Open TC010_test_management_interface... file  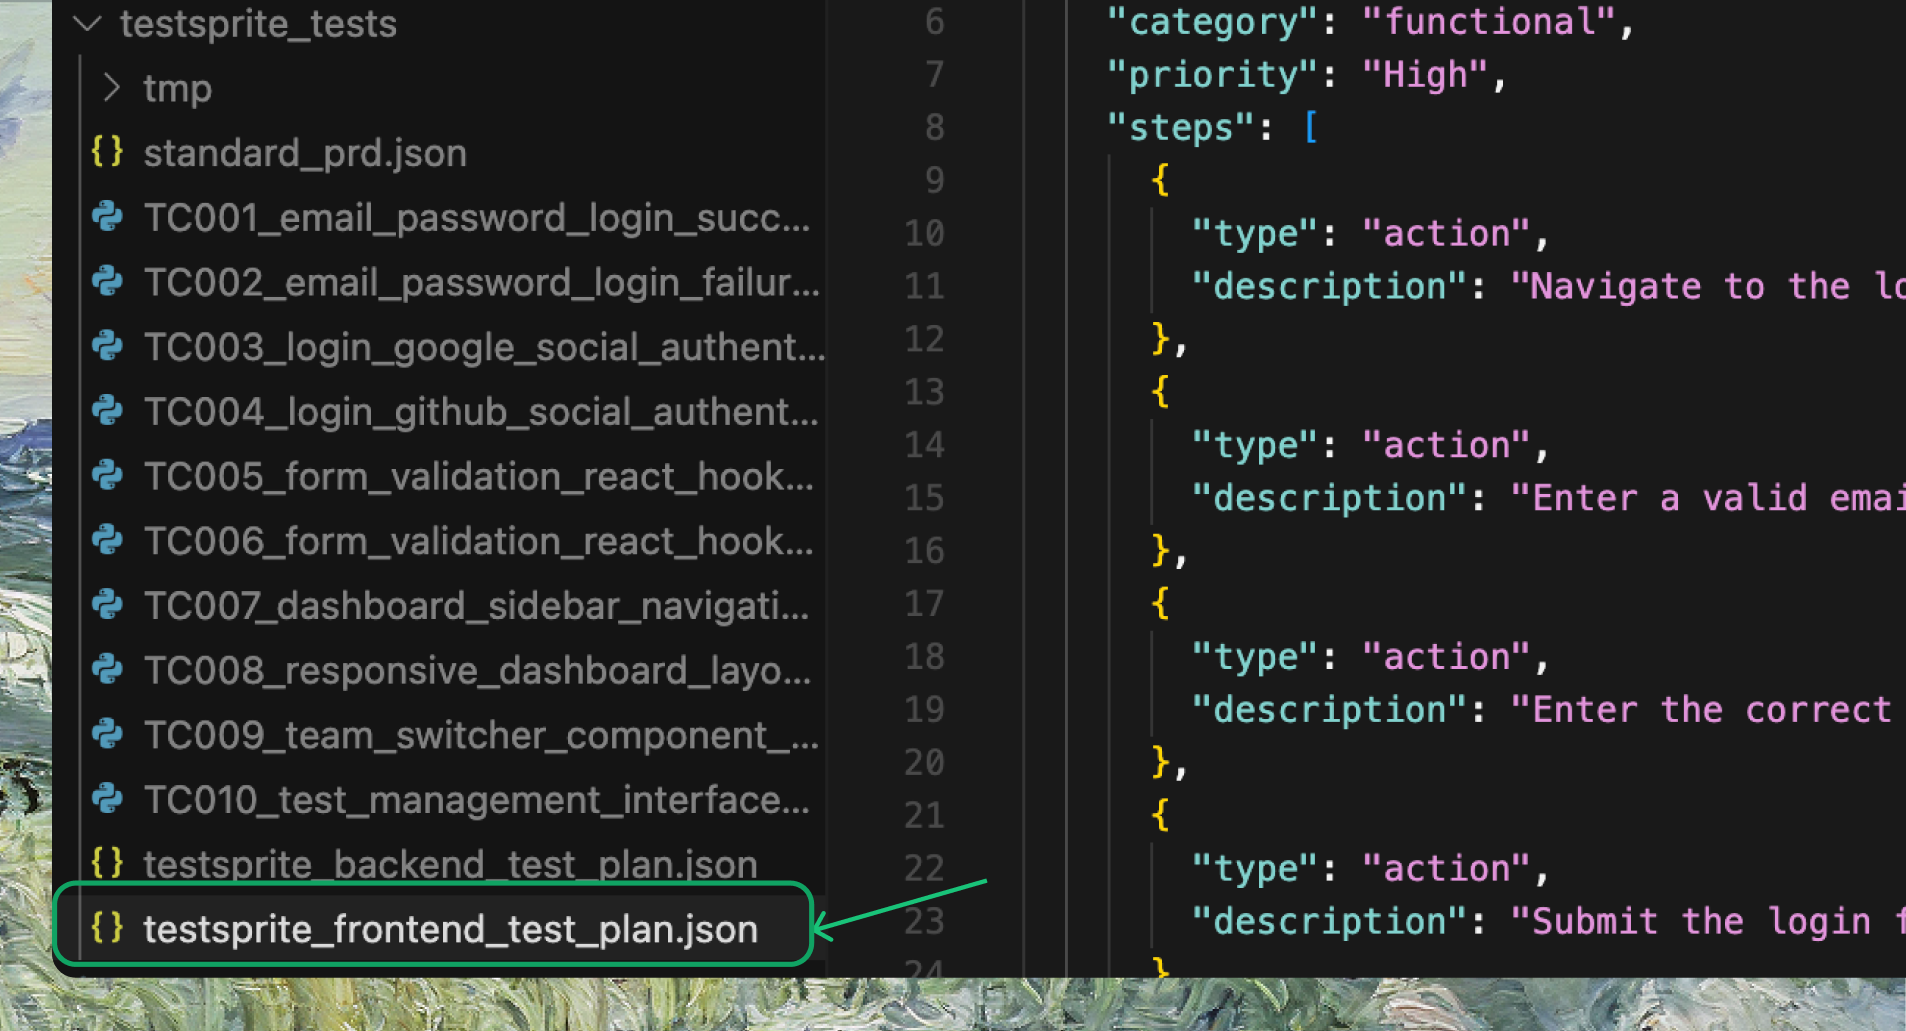coord(476,800)
